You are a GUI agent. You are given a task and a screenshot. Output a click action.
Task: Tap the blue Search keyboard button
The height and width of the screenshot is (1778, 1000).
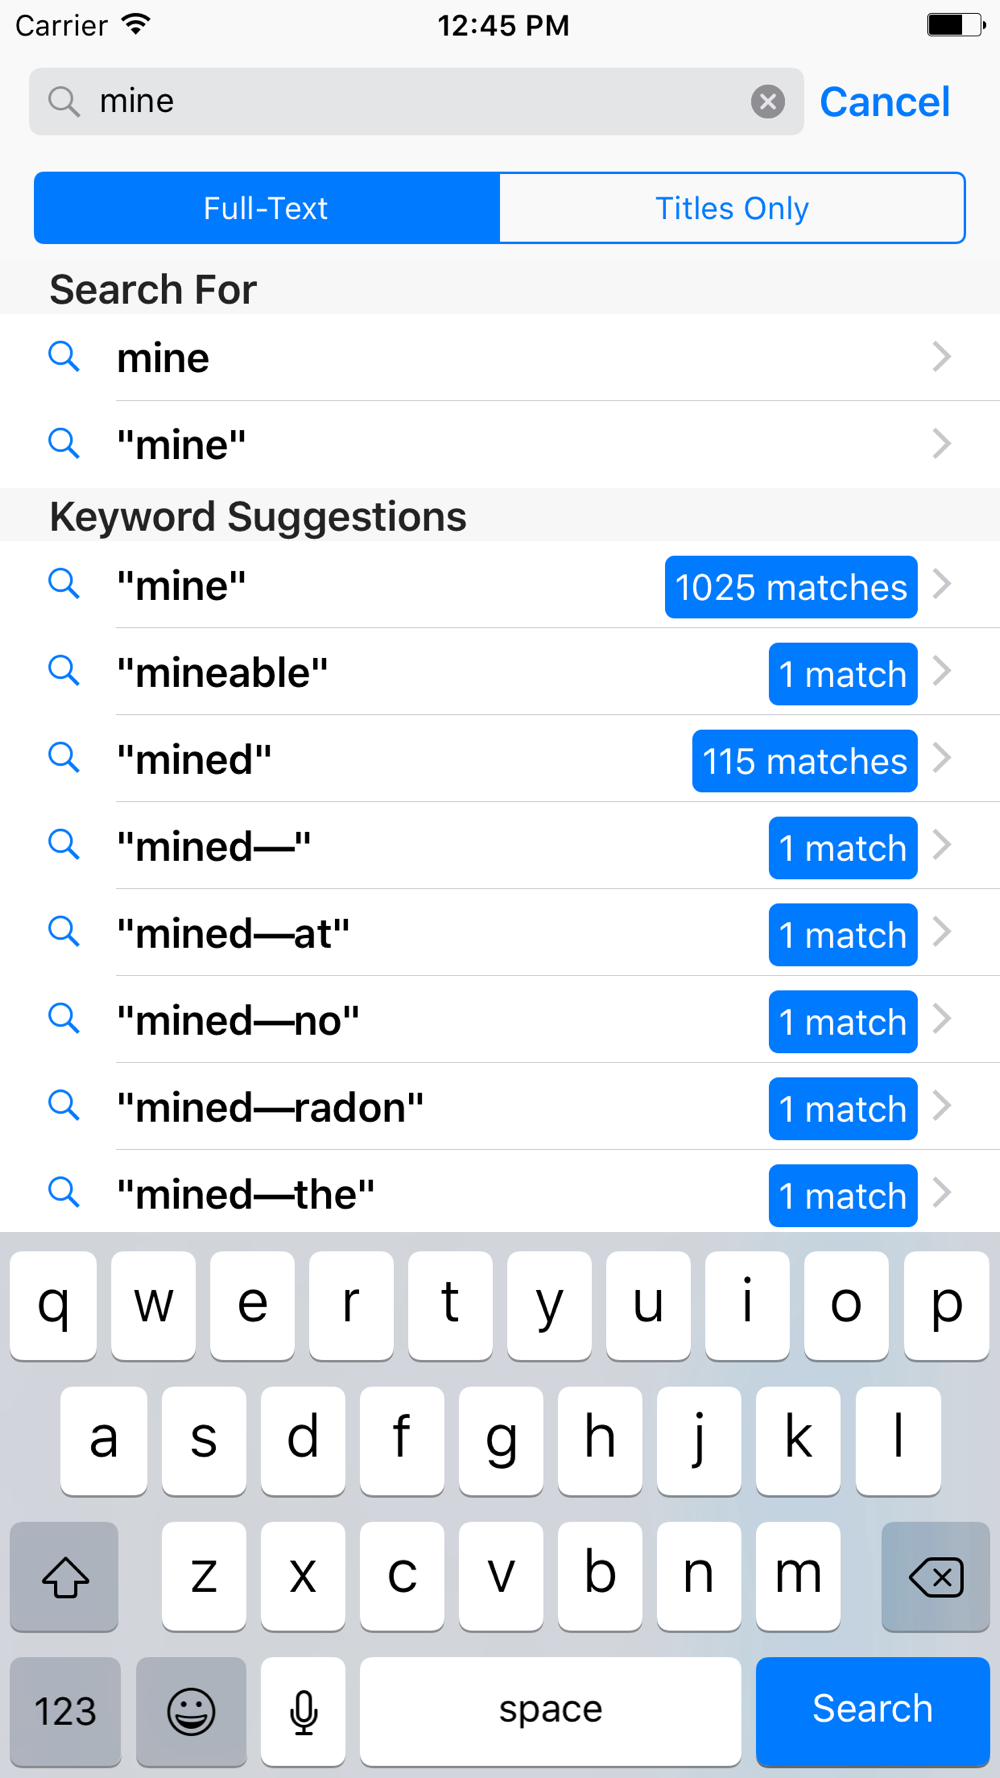pyautogui.click(x=873, y=1711)
